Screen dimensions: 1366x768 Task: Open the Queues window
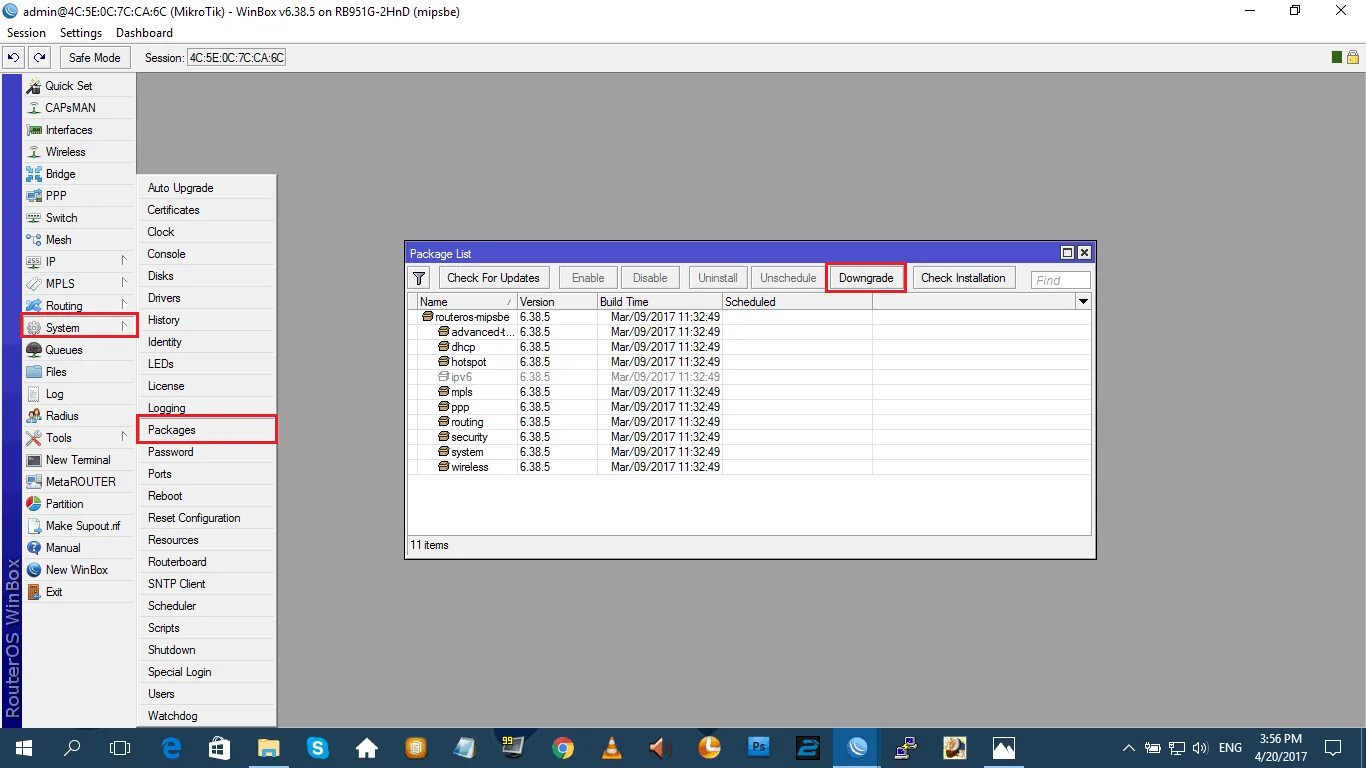[79, 350]
